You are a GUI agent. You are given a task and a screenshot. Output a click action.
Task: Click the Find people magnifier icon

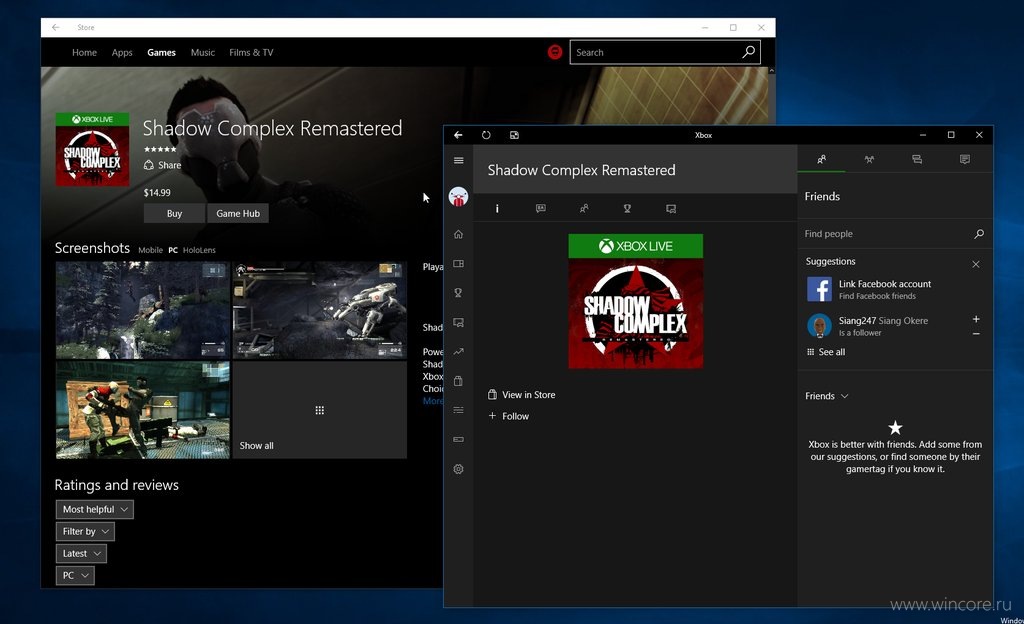point(978,234)
